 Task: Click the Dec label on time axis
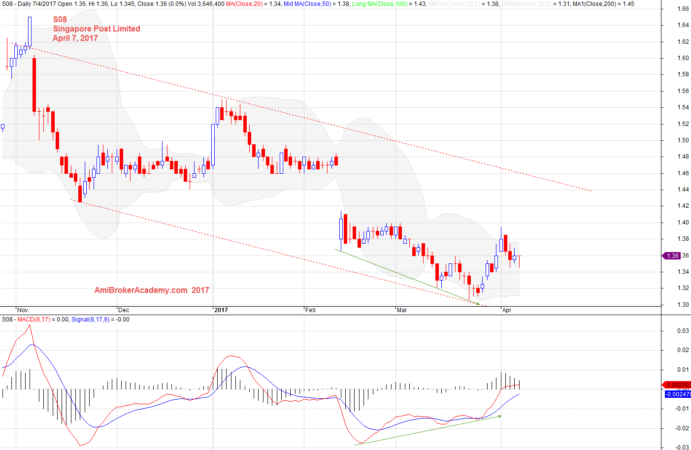click(x=123, y=310)
